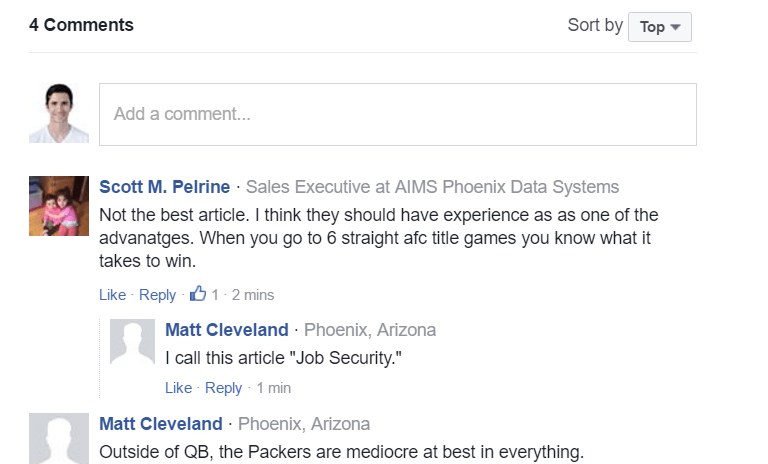Click the "1 min" timestamp on Matt's reply
The image size is (768, 464).
coord(274,388)
